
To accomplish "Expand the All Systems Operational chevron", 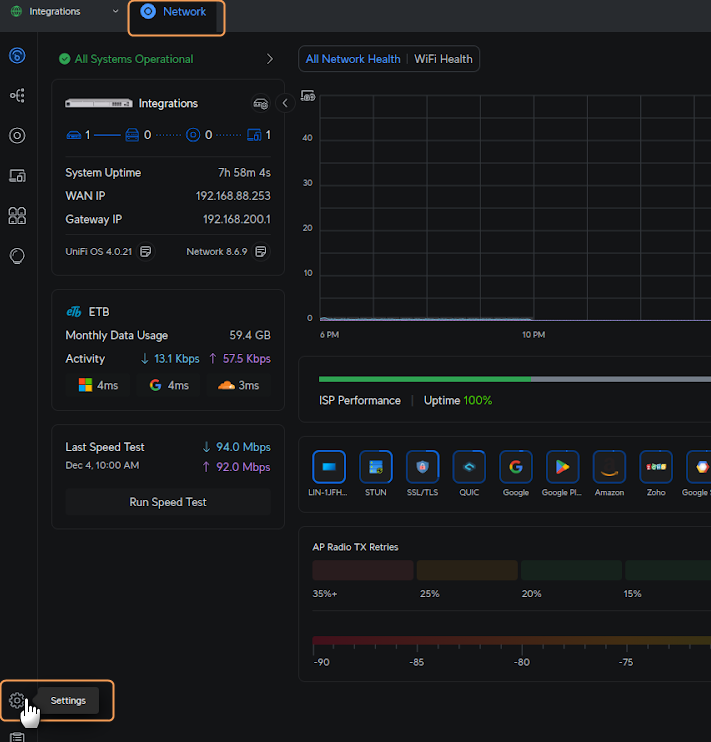I will pos(270,59).
